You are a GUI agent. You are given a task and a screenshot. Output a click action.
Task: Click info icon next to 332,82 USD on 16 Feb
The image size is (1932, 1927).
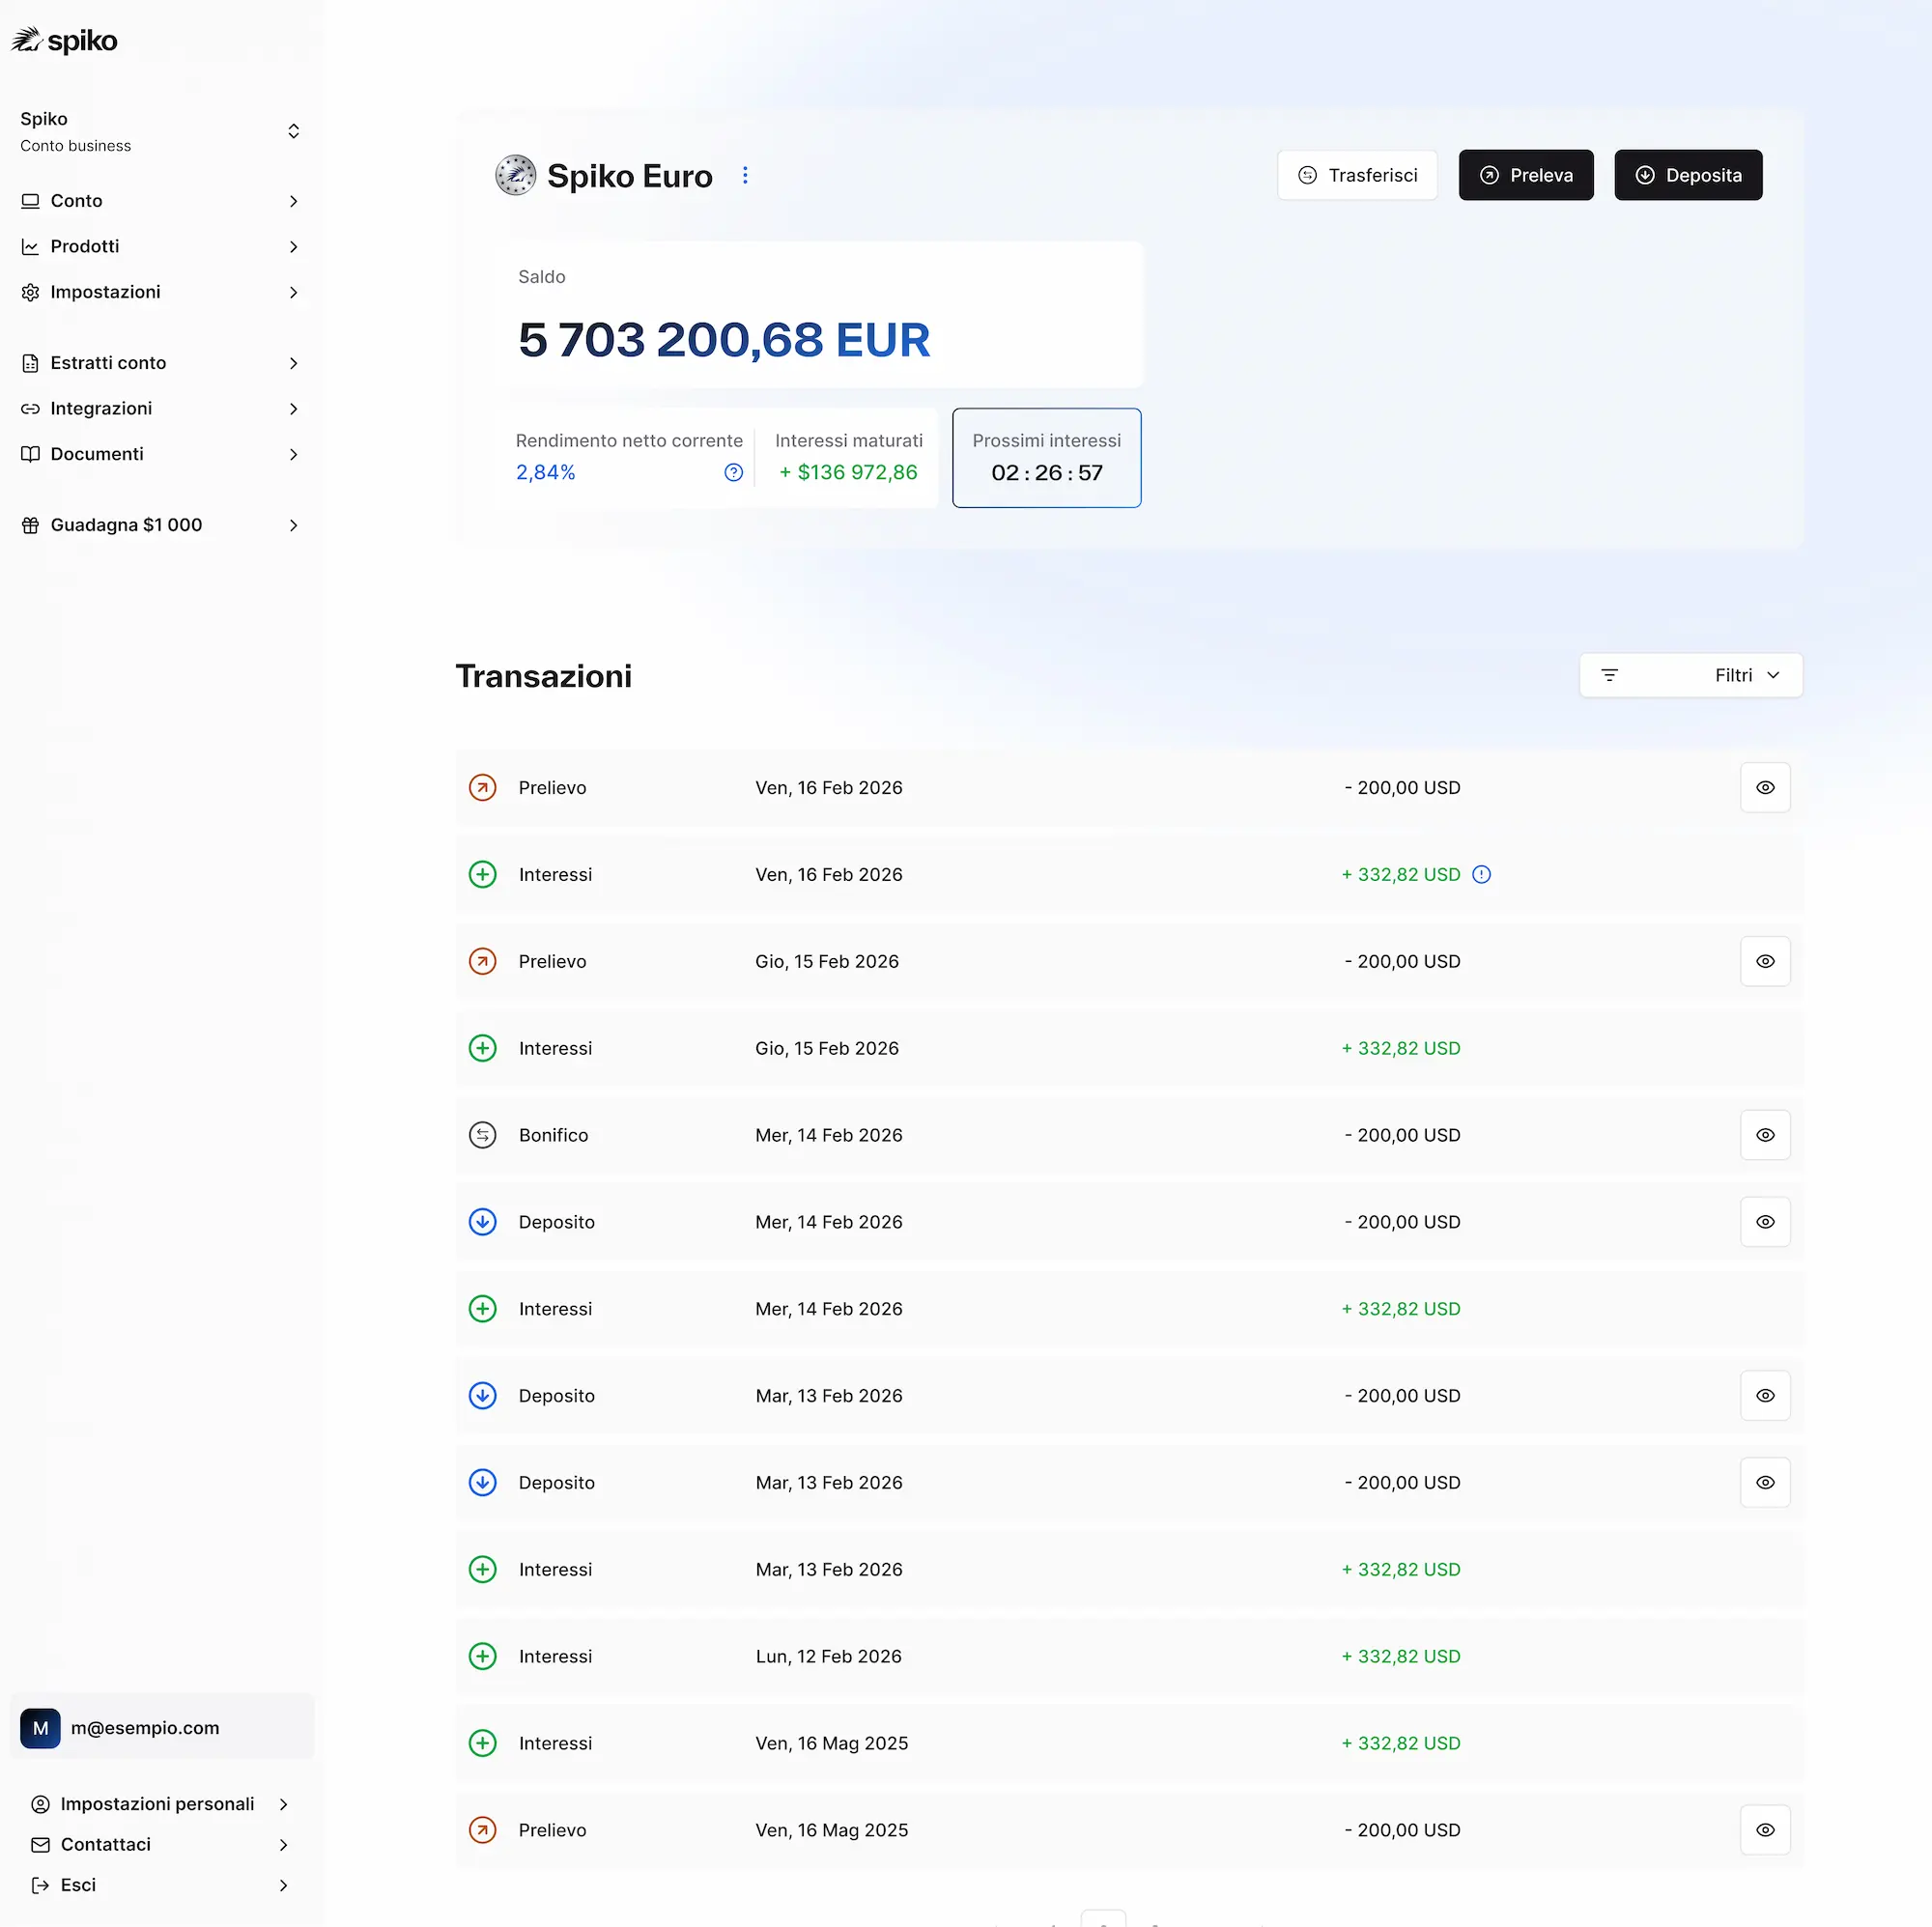(x=1482, y=874)
